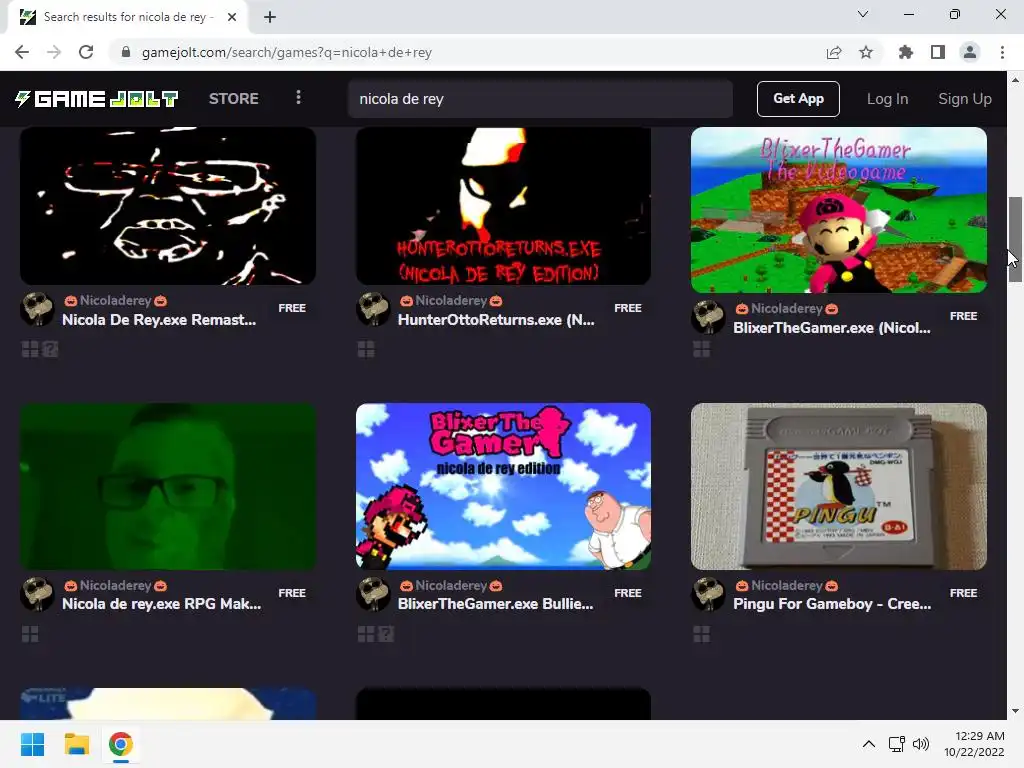Click avatar beside Nicola De Rey.exe Remast...
The image size is (1024, 768).
pos(37,309)
